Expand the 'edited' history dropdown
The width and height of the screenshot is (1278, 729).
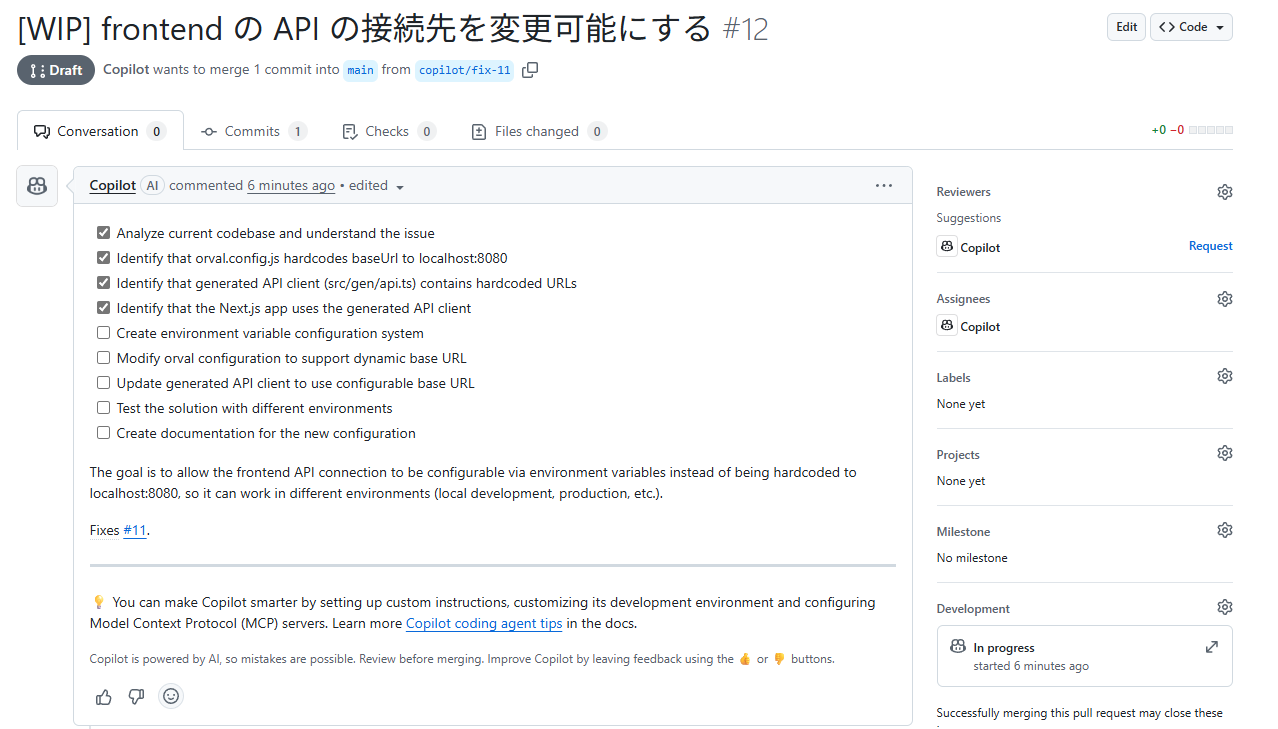[377, 186]
